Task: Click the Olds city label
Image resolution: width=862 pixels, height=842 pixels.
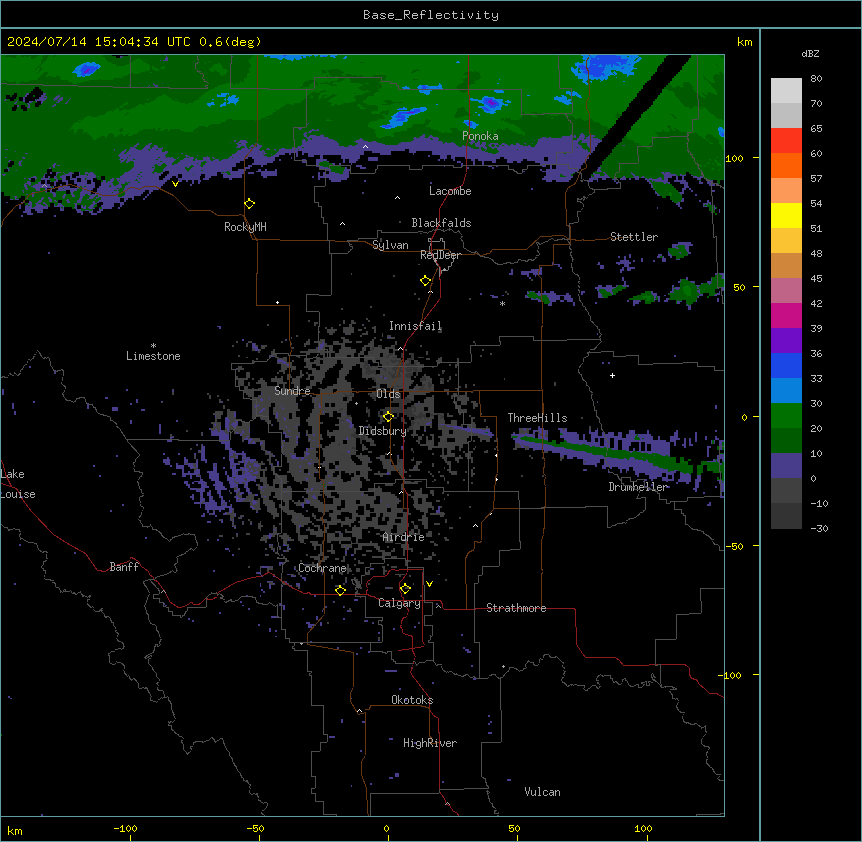Action: [389, 394]
